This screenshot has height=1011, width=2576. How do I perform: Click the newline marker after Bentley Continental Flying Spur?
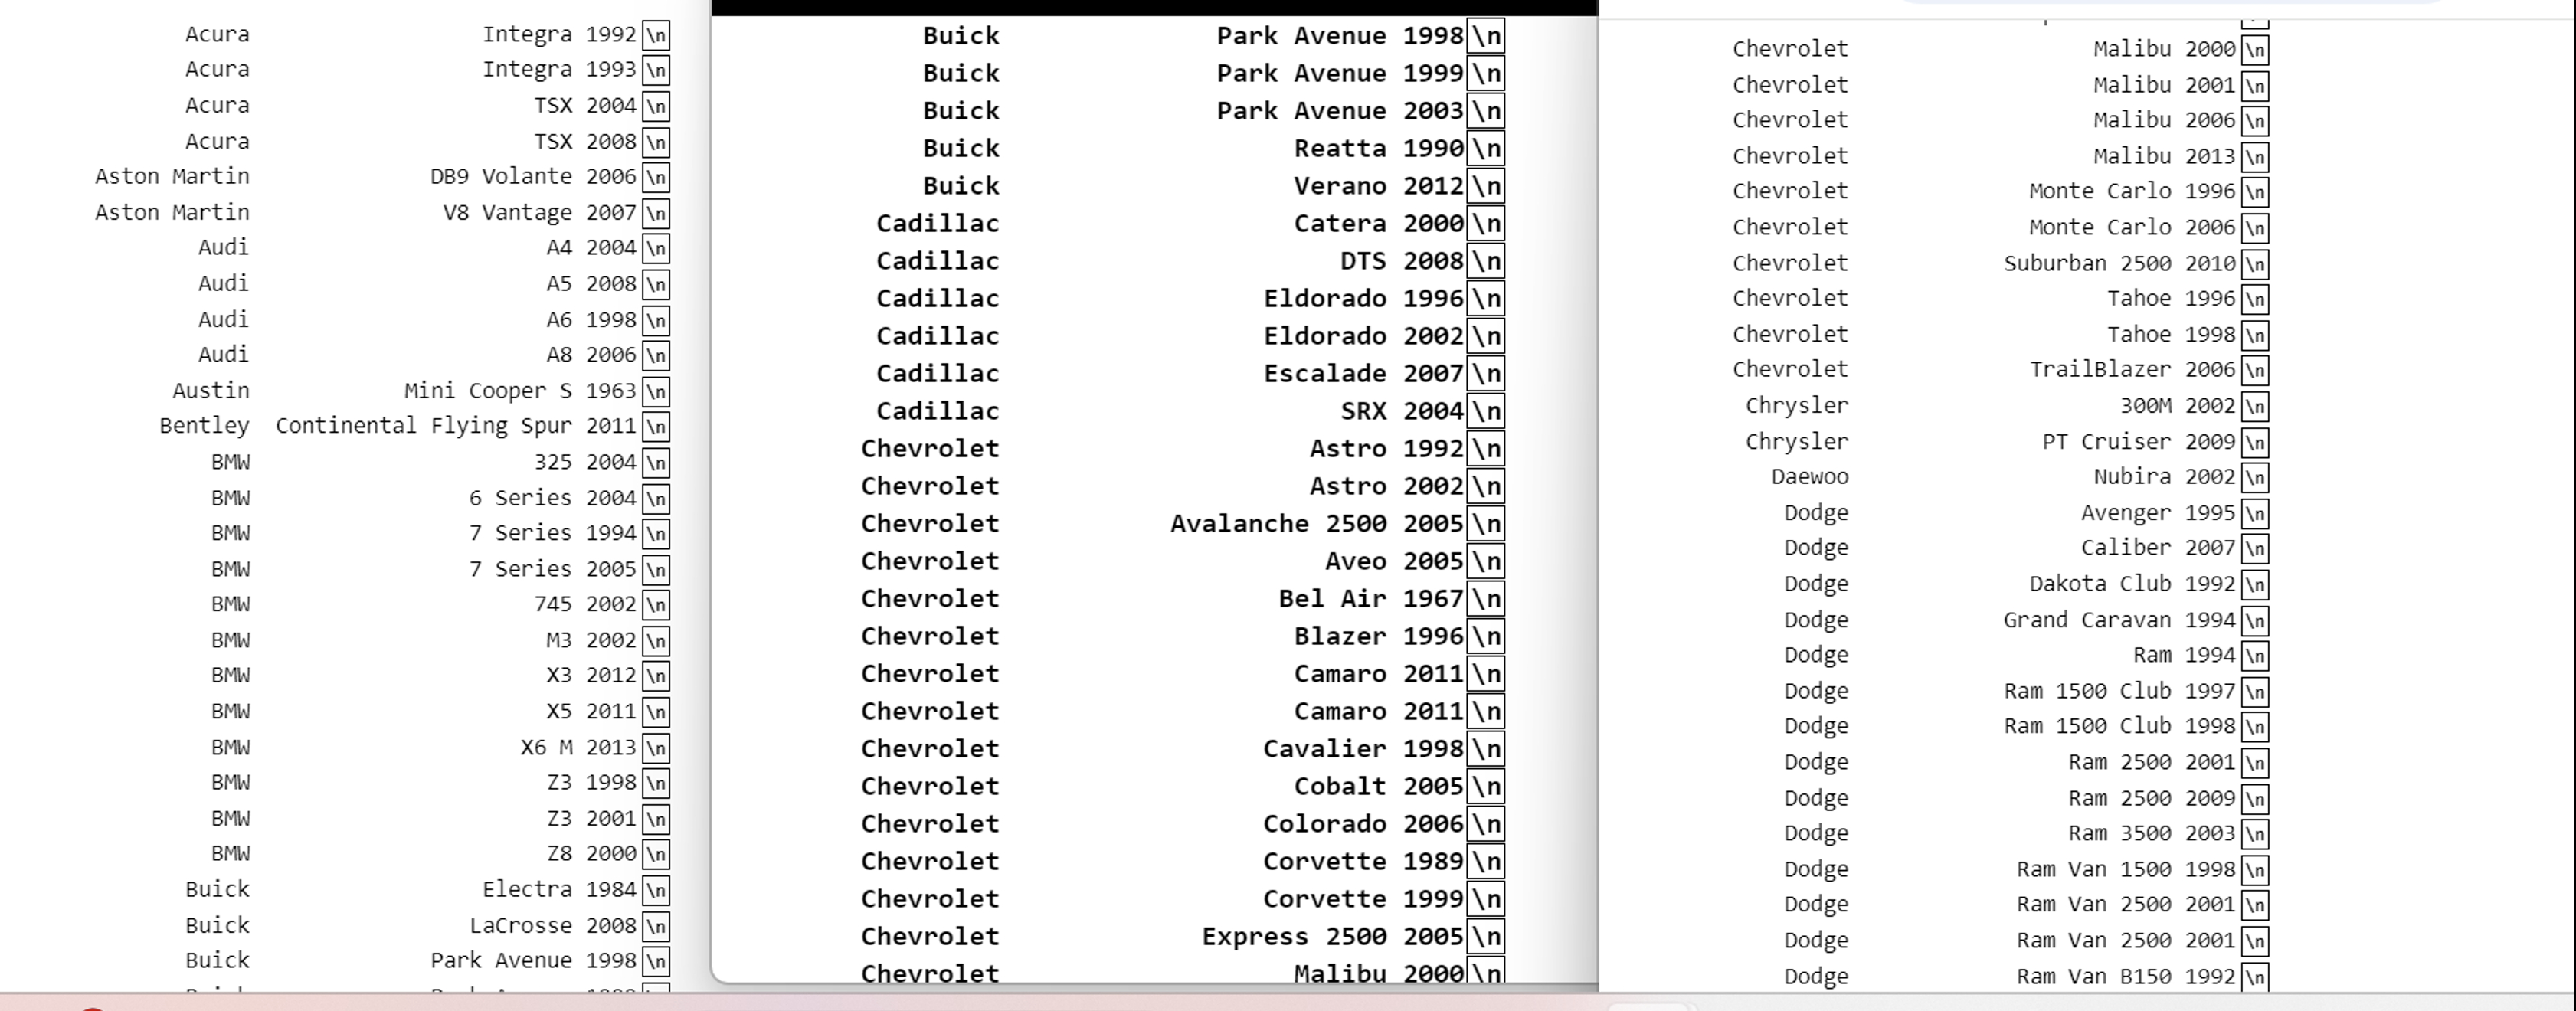click(x=656, y=425)
